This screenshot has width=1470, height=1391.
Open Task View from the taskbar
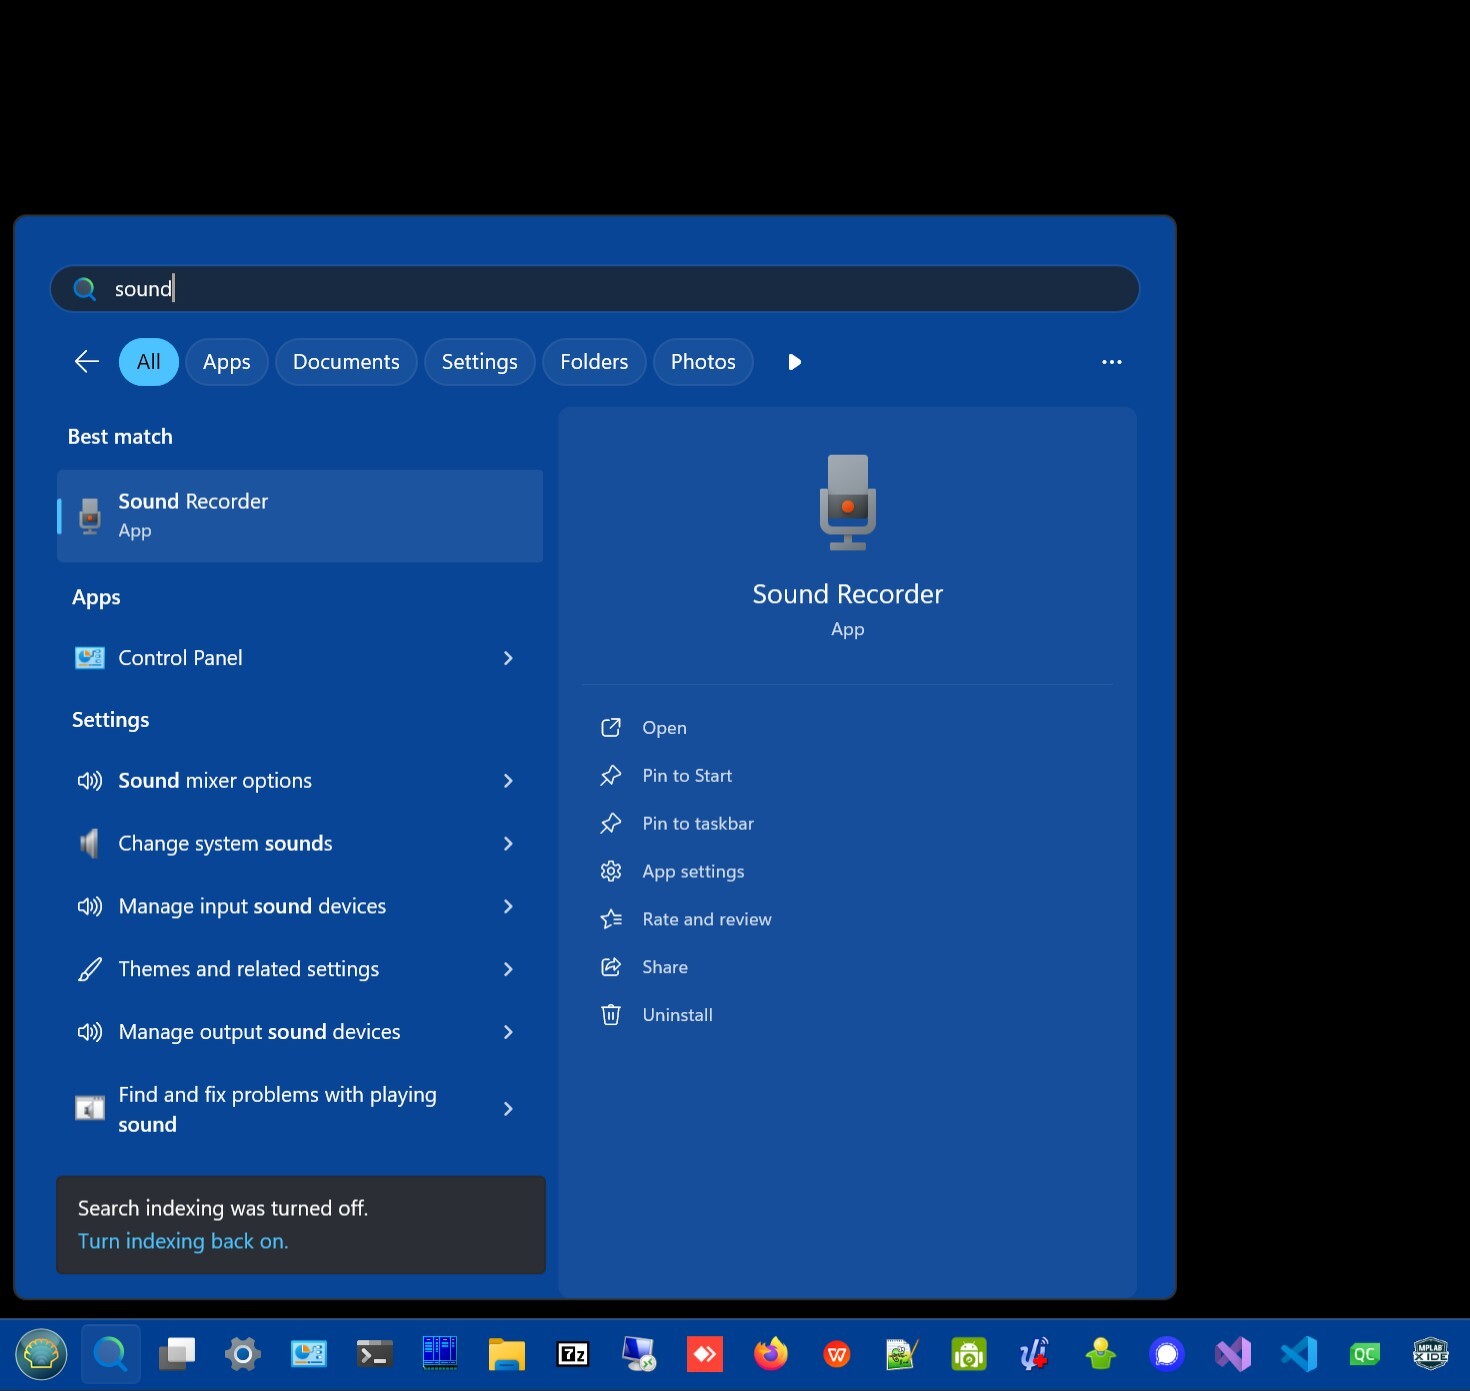pyautogui.click(x=177, y=1355)
